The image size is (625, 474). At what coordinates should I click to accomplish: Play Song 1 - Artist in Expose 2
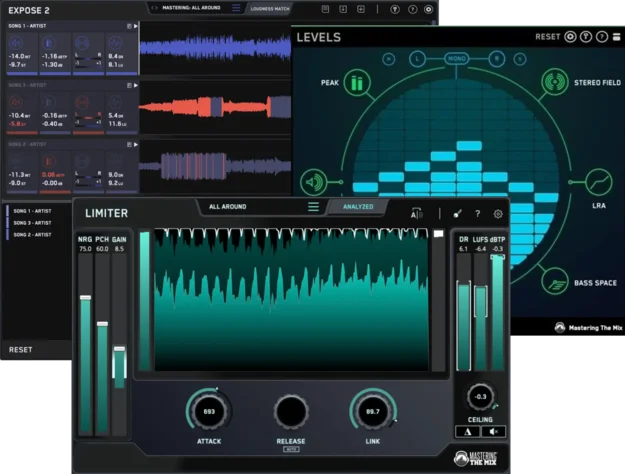coord(136,26)
